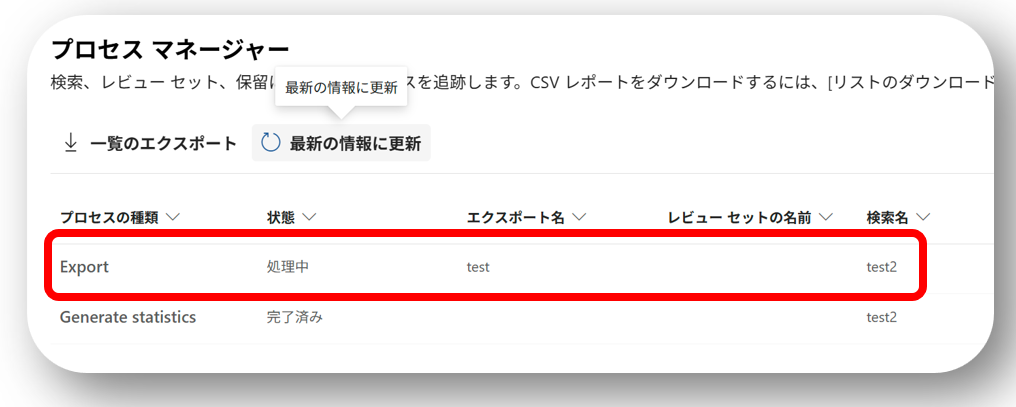
Task: Select the Export process row
Action: [x=84, y=267]
